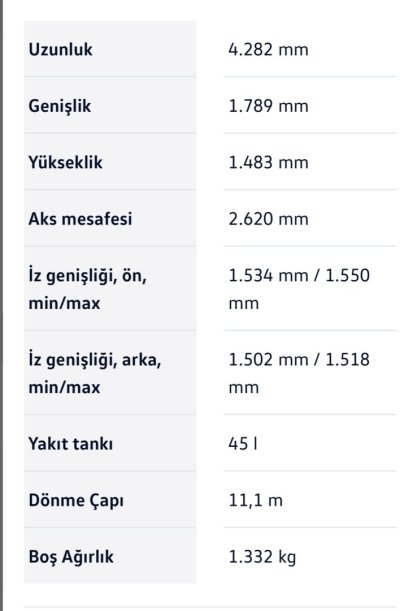Select the Dönme Çapı label
Viewport: 400px width, 611px height.
pos(76,501)
